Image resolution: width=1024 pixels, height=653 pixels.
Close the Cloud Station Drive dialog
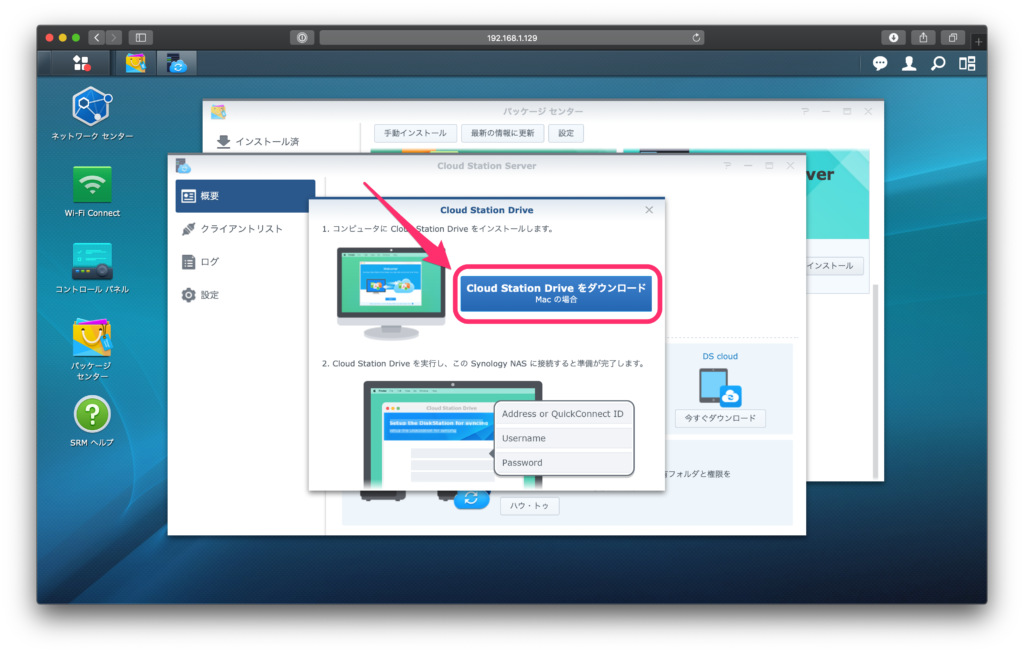point(649,210)
